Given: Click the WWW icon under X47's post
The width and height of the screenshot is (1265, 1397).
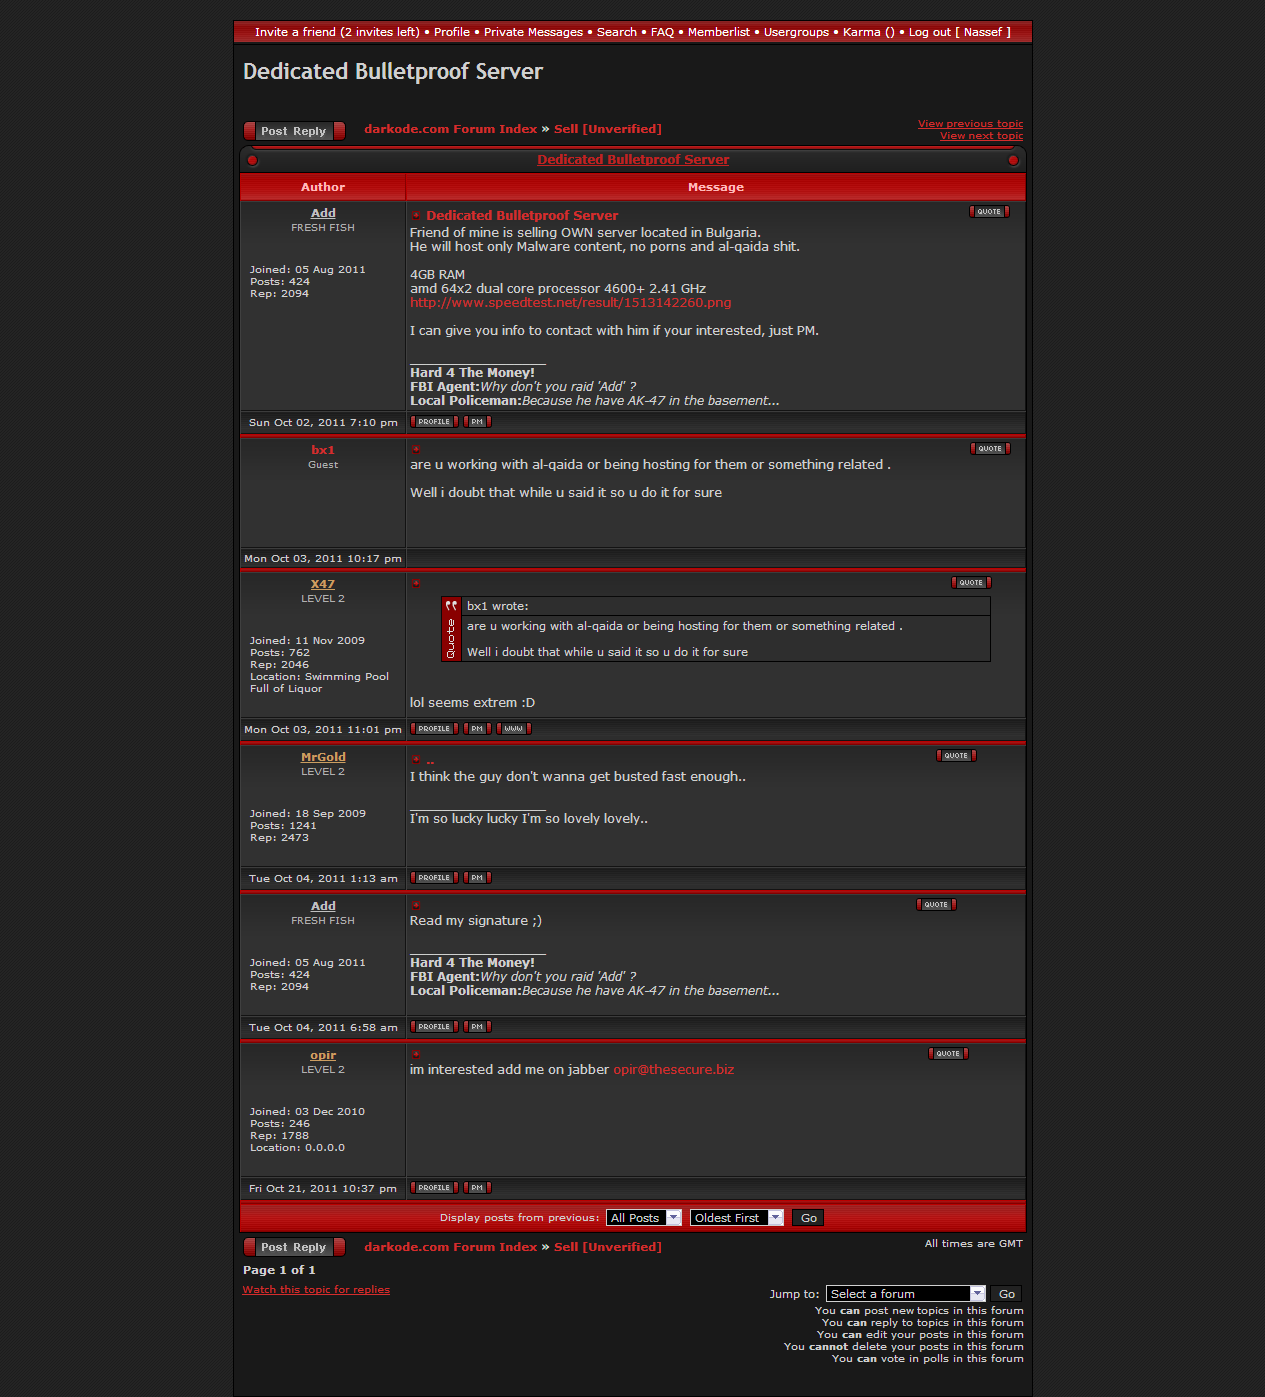Looking at the screenshot, I should point(513,729).
